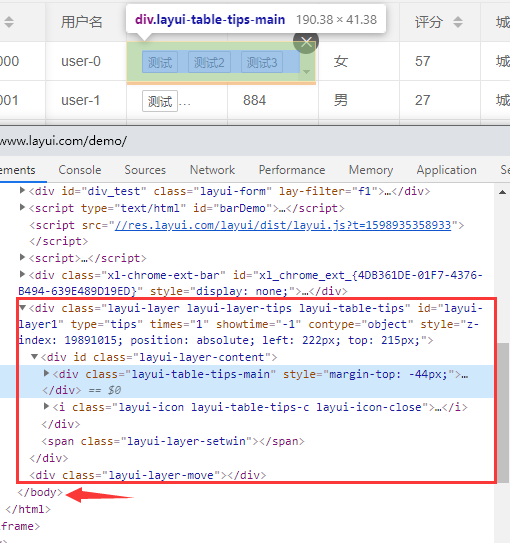Viewport: 510px width, 543px height.
Task: Expand the barDemo script node
Action: (22, 207)
